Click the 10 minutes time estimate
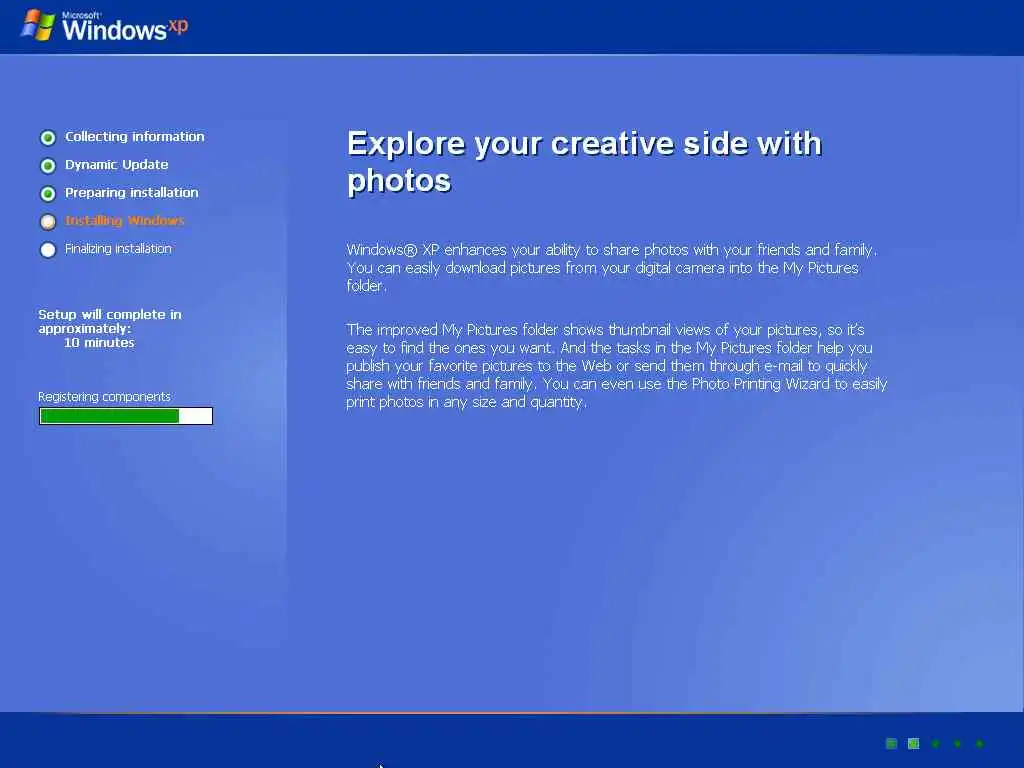1024x768 pixels. coord(99,343)
